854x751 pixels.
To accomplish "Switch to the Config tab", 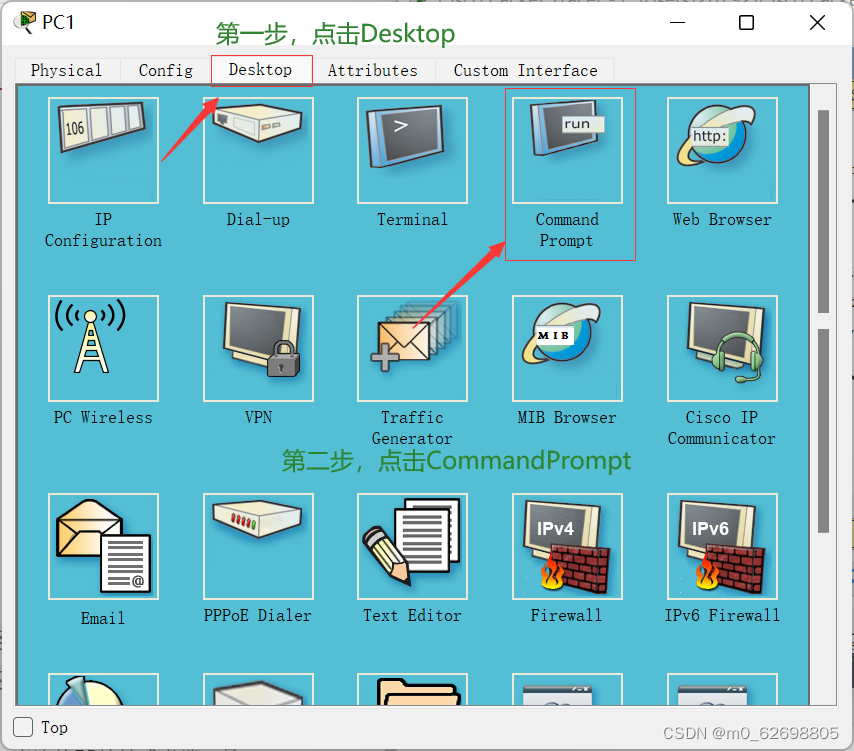I will [x=166, y=70].
